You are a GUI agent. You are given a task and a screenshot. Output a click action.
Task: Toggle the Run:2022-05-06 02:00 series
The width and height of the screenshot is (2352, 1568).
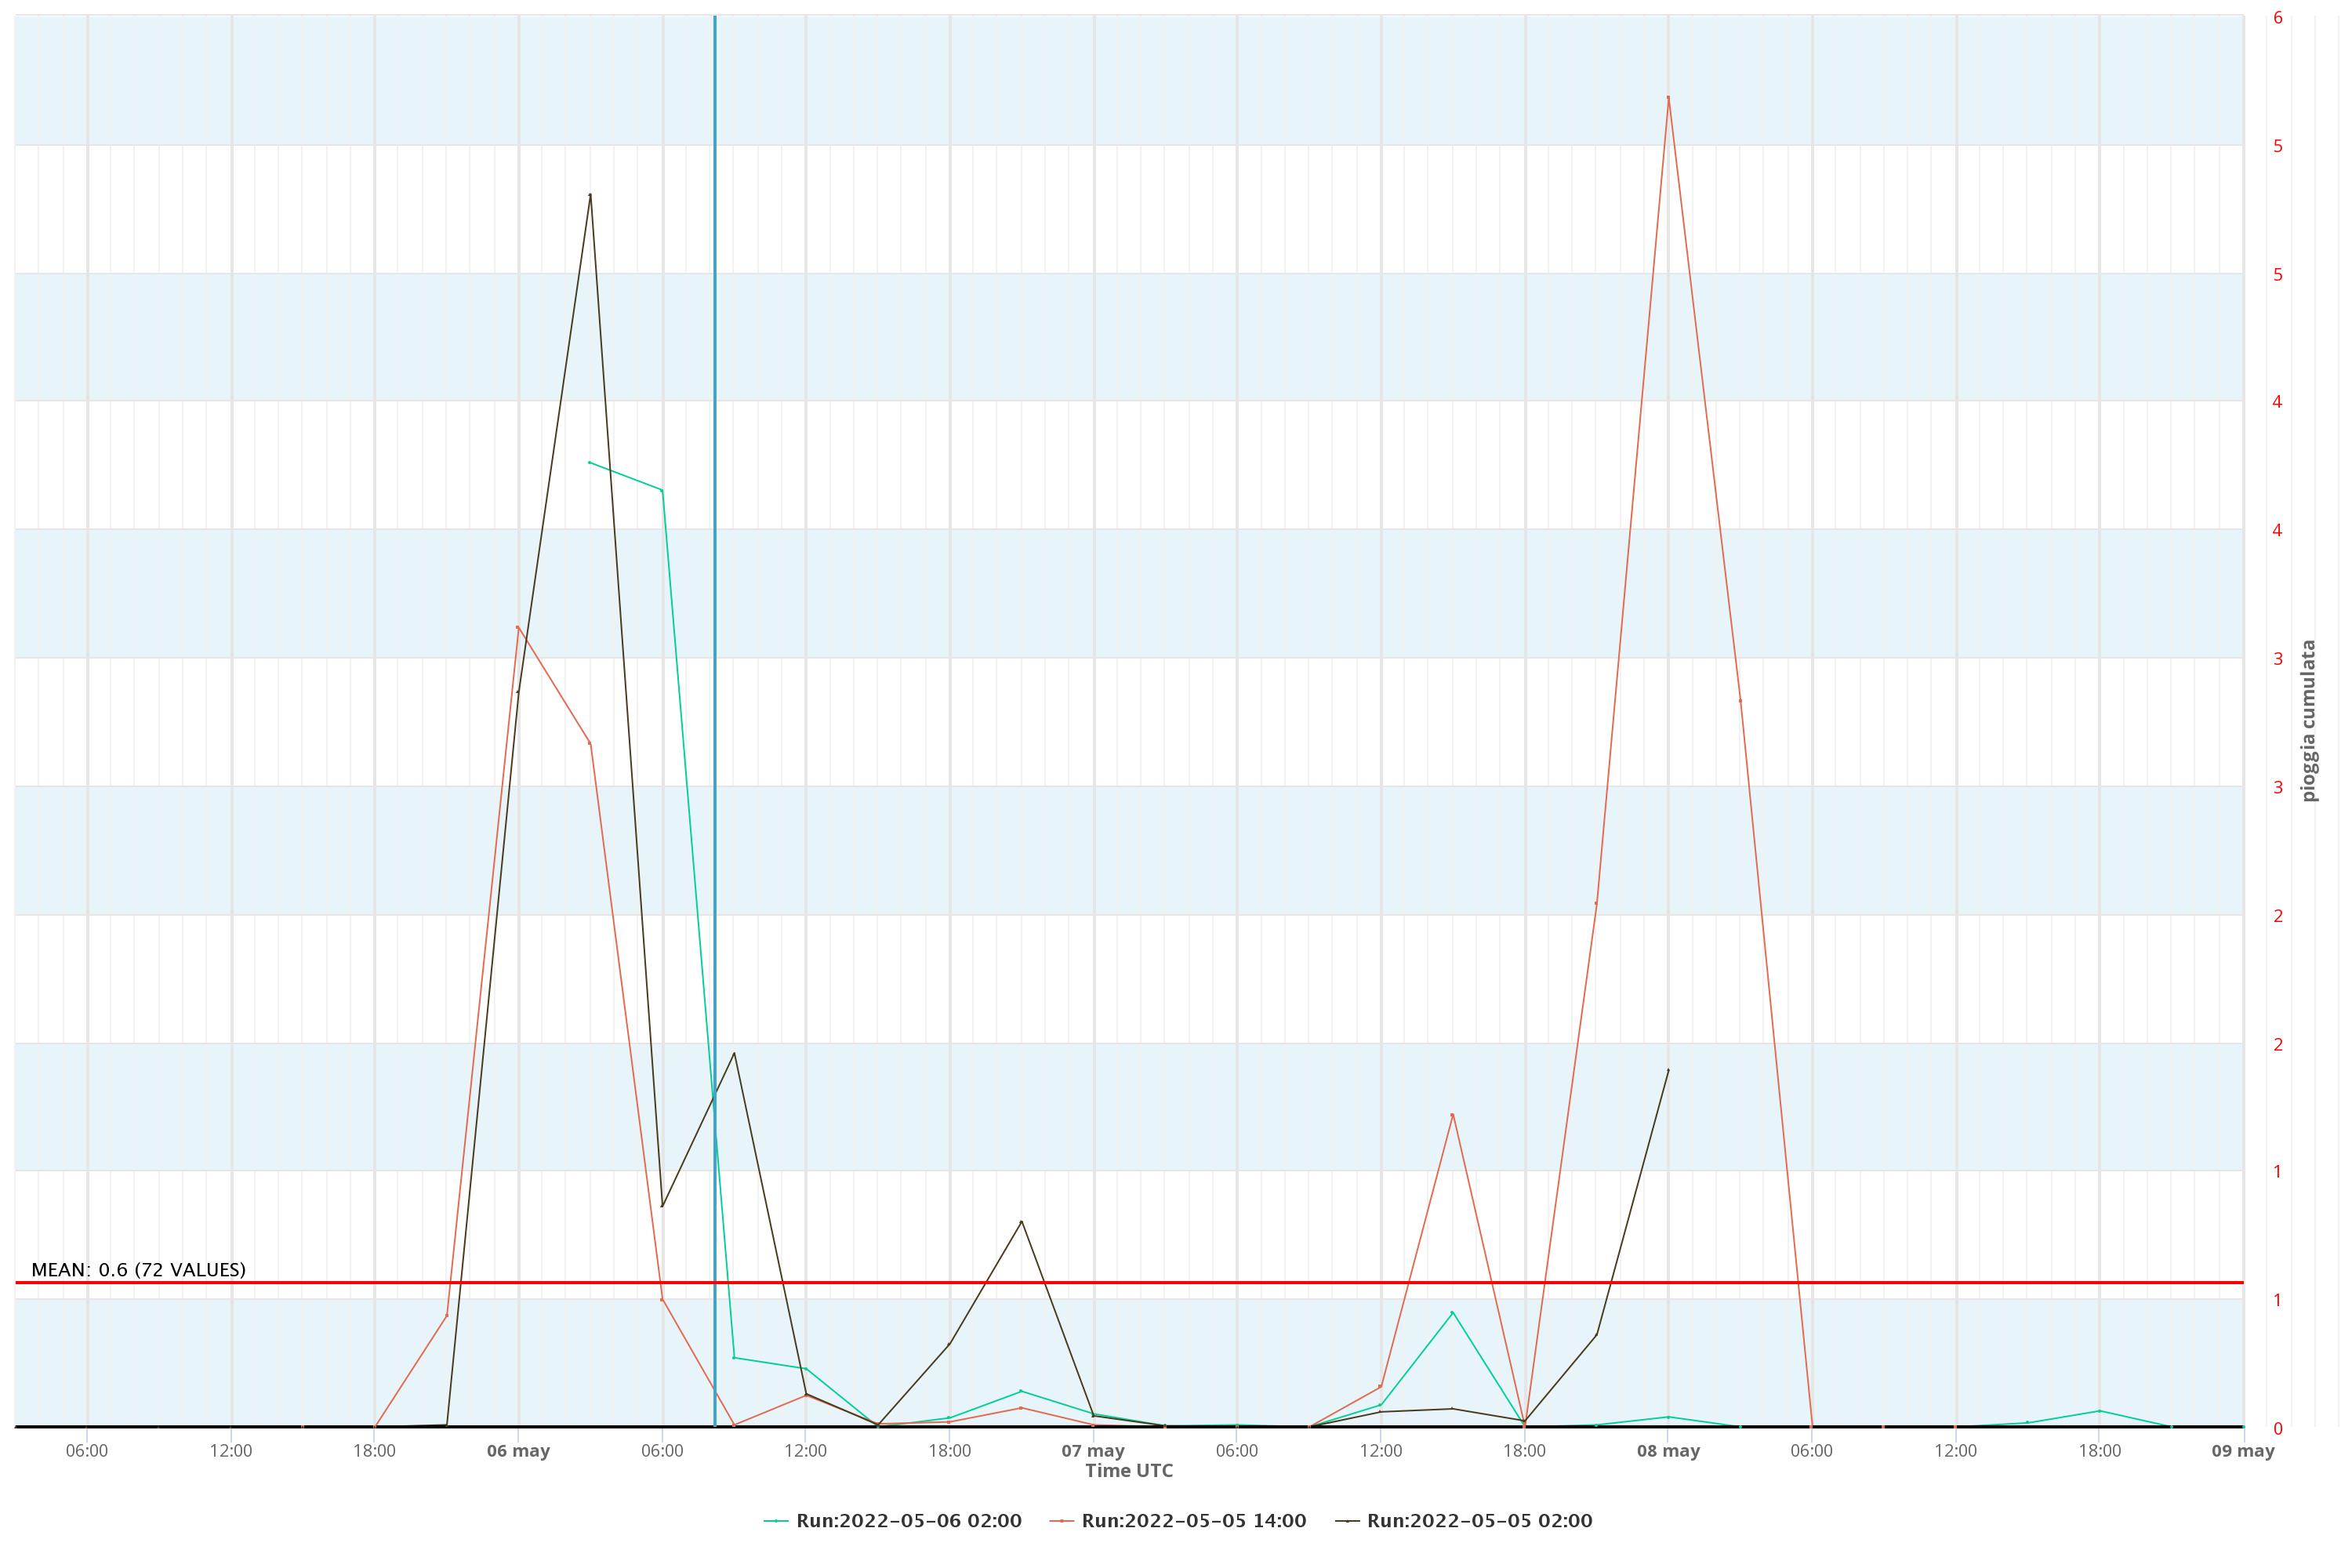pos(908,1521)
